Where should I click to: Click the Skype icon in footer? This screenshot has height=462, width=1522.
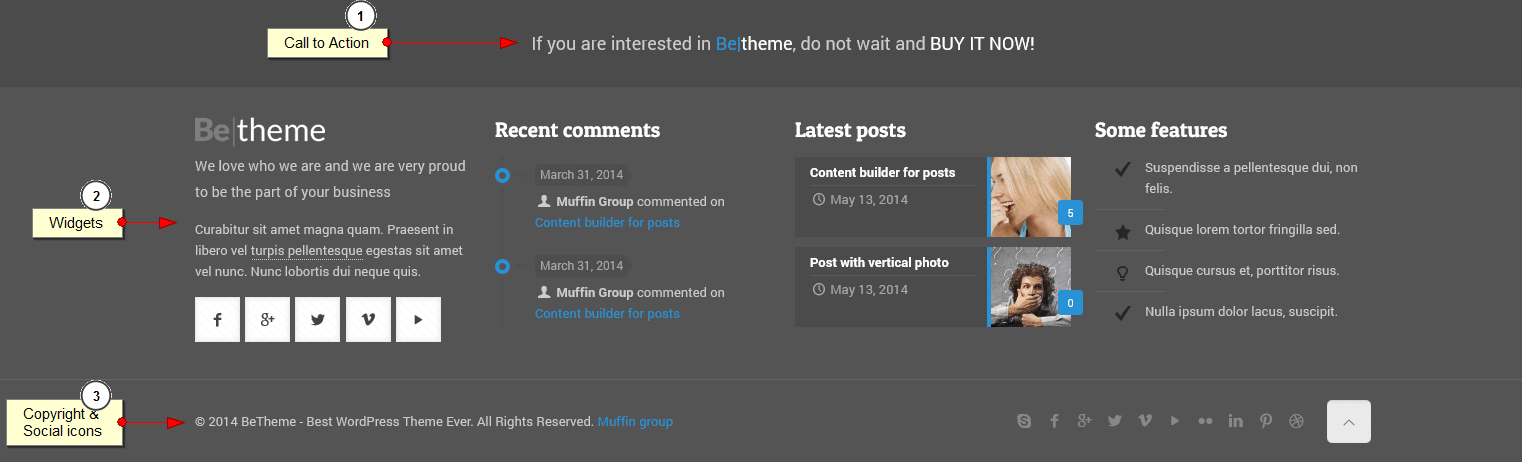[1024, 421]
